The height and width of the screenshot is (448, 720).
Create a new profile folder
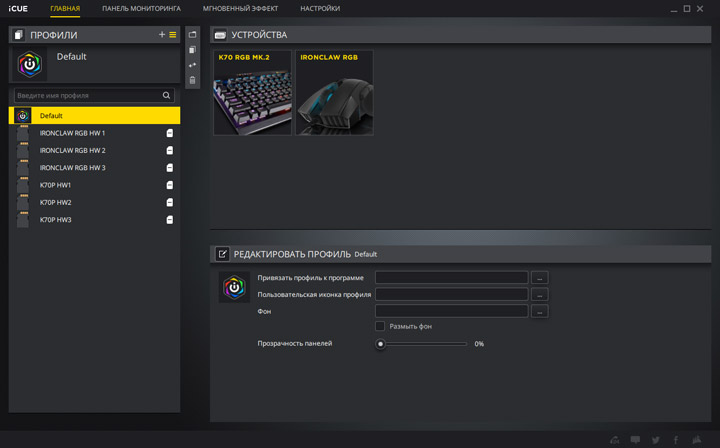coord(192,34)
